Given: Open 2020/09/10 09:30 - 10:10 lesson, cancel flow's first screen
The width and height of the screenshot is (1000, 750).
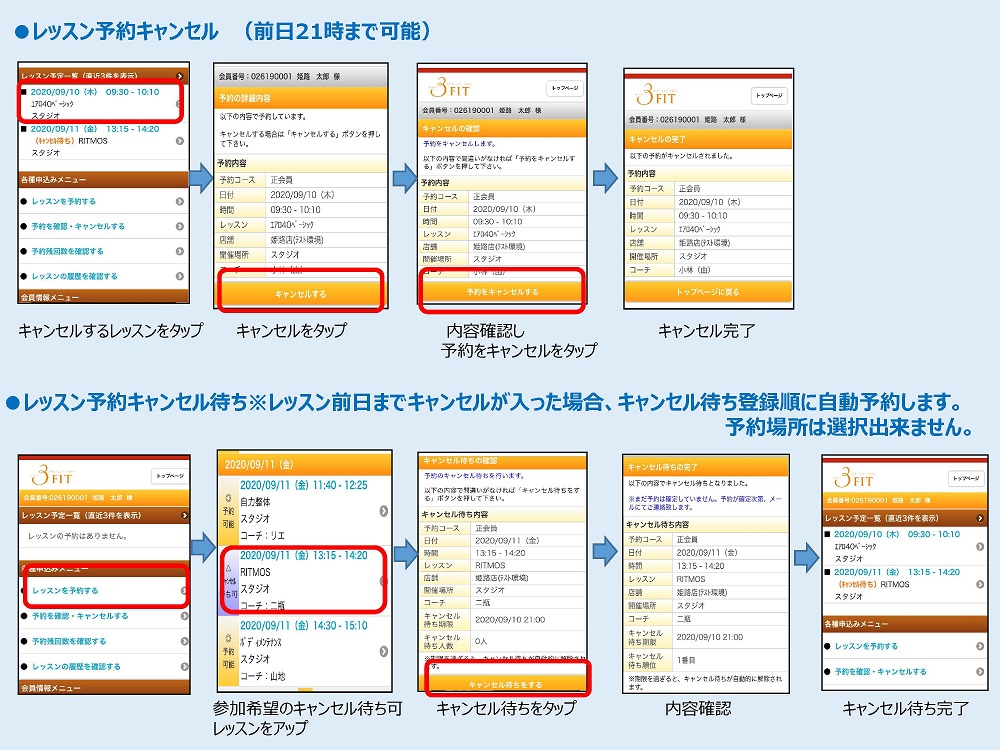Looking at the screenshot, I should (x=101, y=103).
